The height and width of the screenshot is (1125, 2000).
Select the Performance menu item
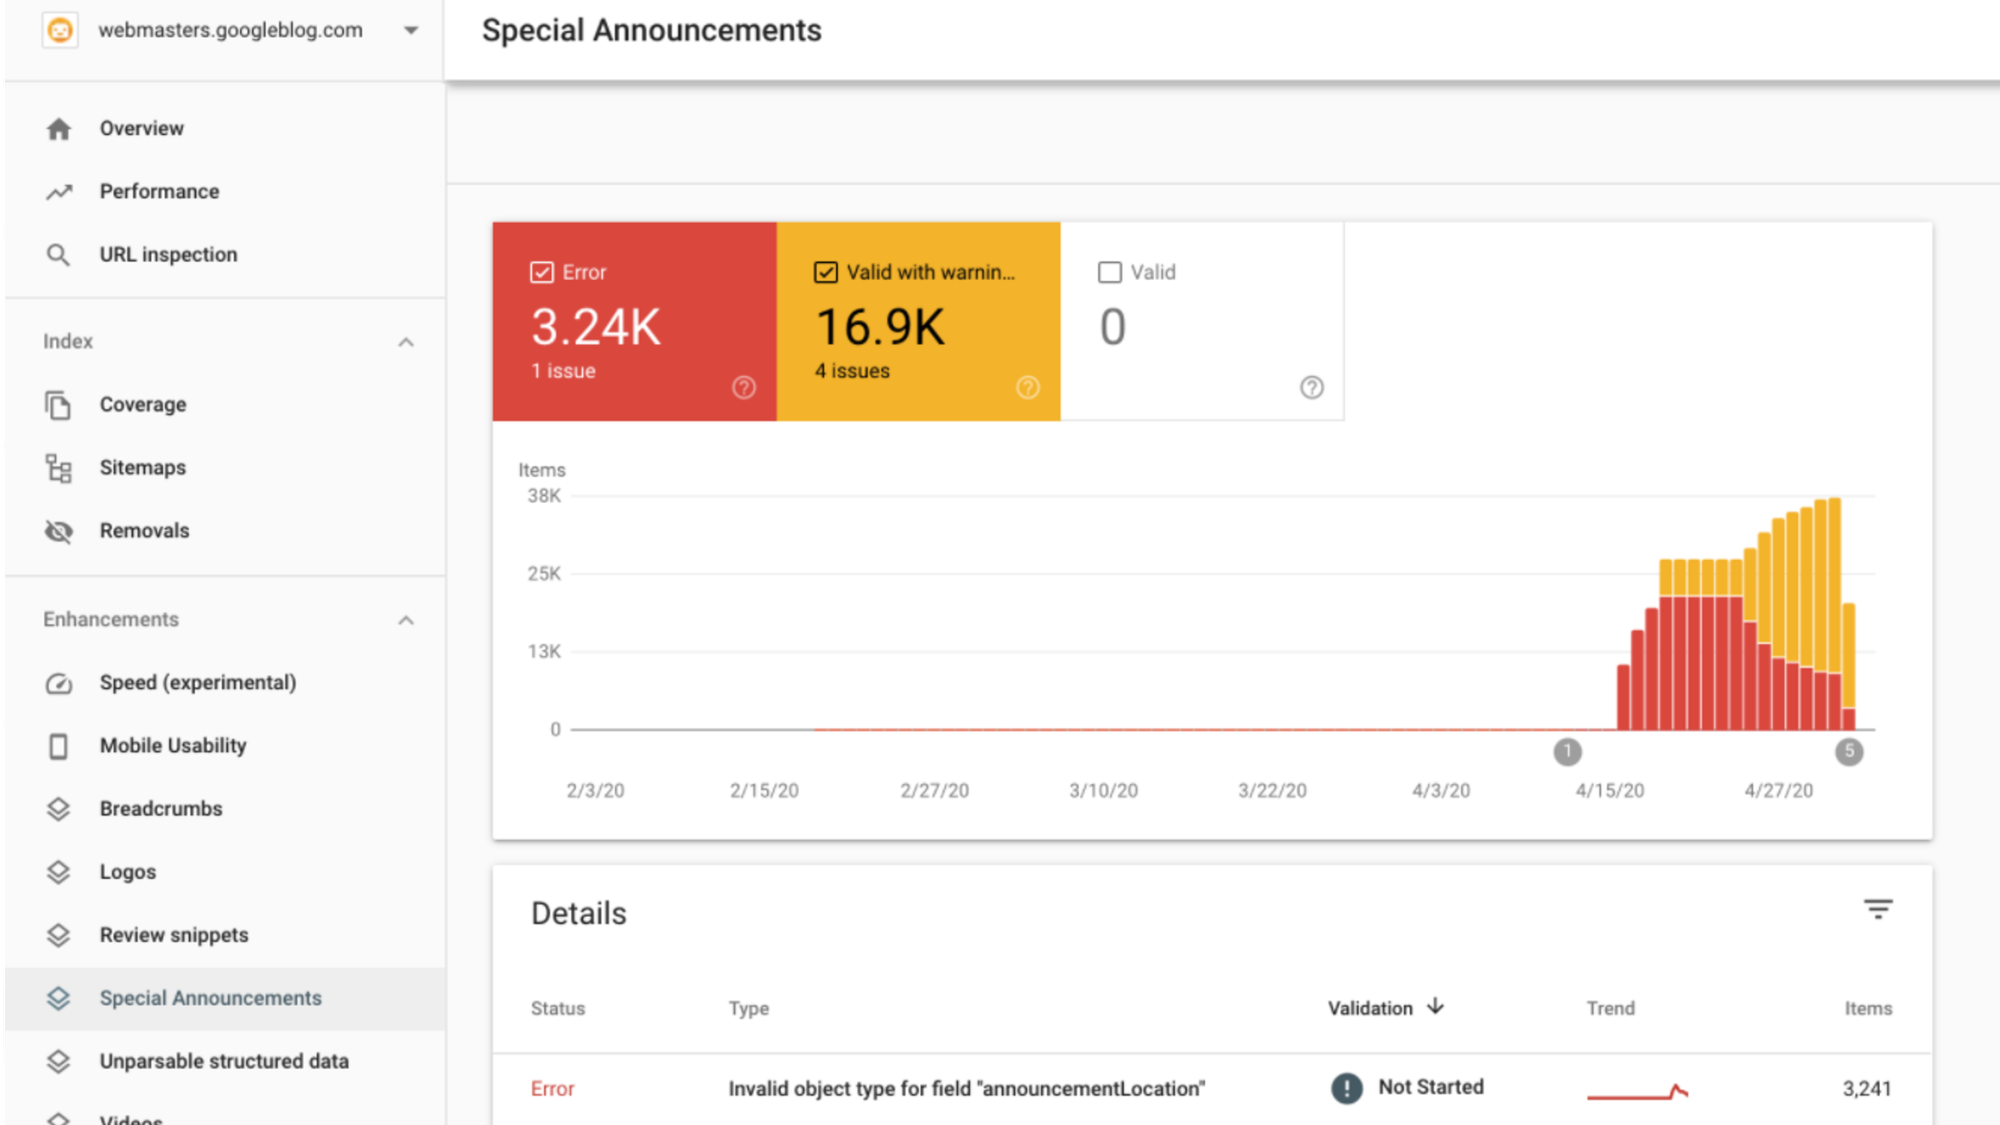click(x=159, y=191)
